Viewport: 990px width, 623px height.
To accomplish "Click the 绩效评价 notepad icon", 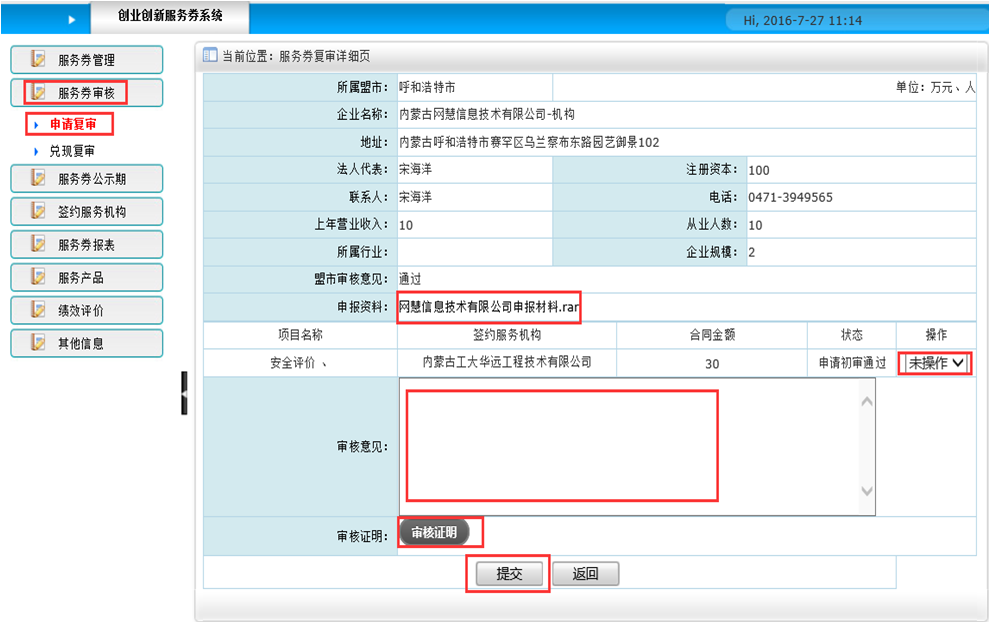I will pos(39,309).
